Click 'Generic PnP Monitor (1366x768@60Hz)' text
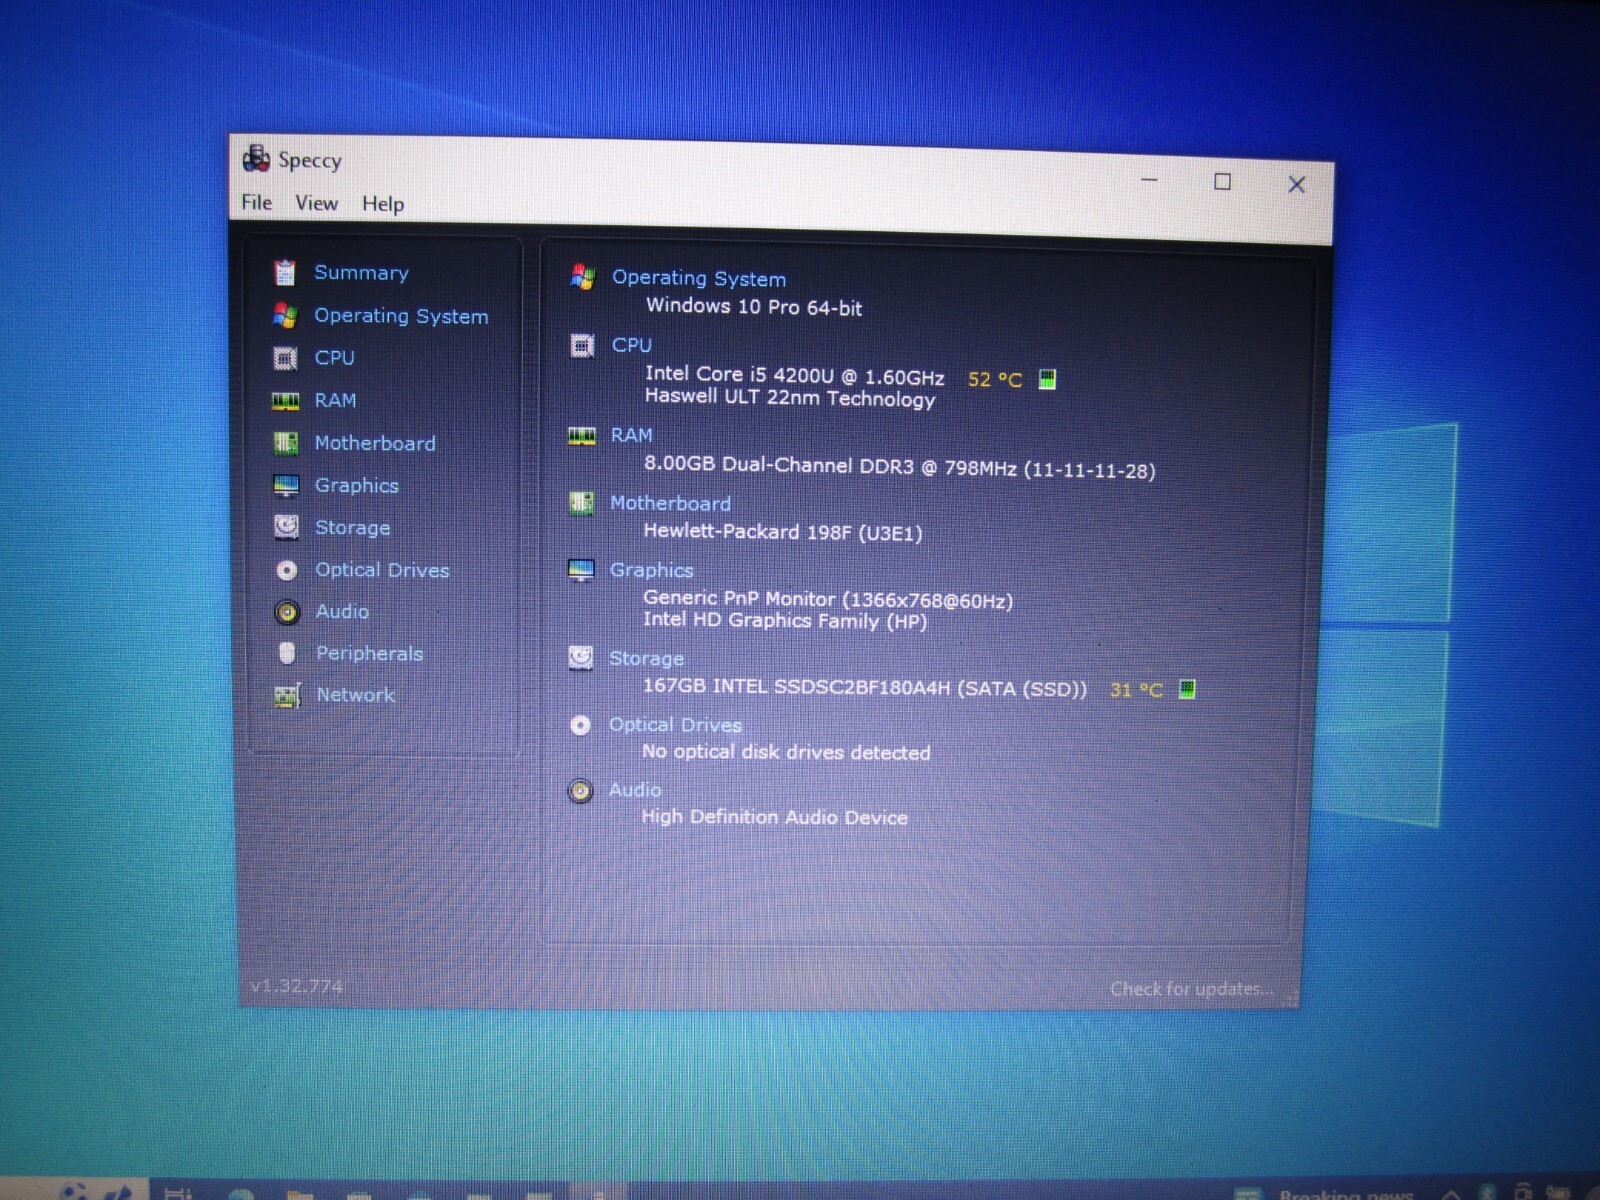This screenshot has width=1600, height=1200. pos(828,599)
